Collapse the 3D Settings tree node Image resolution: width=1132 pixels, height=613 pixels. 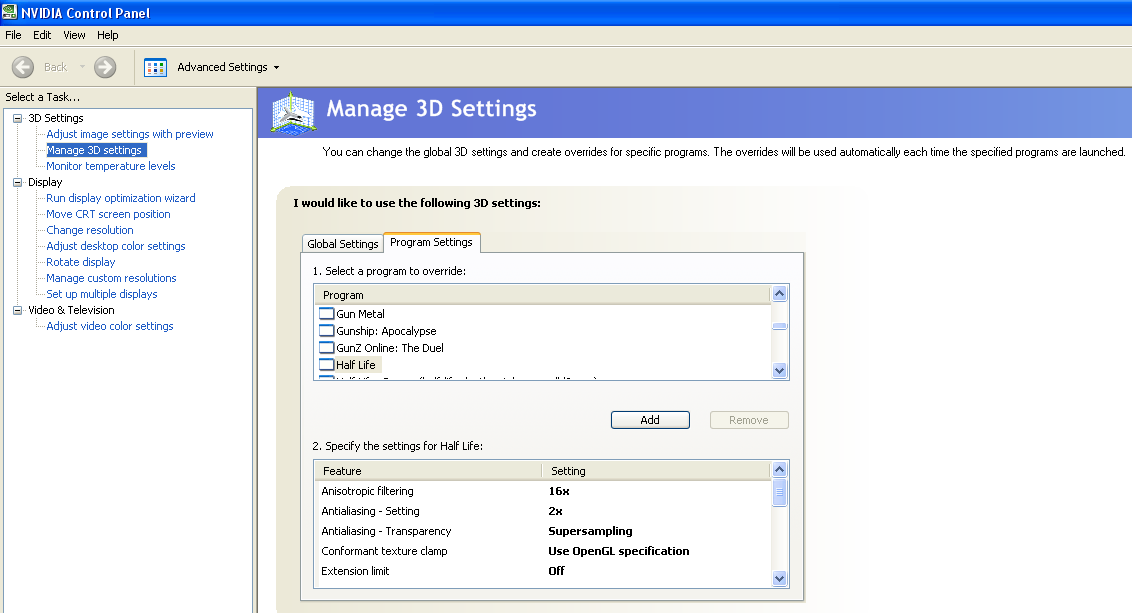point(17,118)
